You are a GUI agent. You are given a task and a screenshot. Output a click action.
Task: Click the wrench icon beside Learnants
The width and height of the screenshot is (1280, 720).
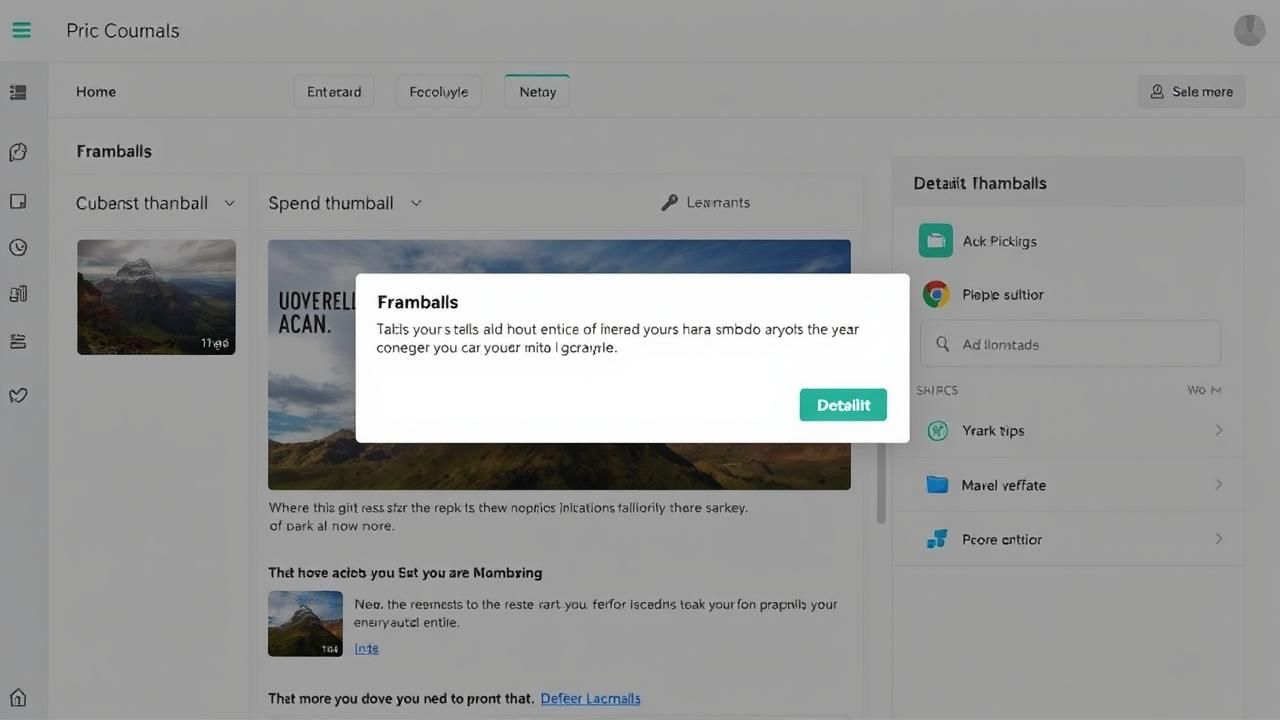(x=669, y=203)
